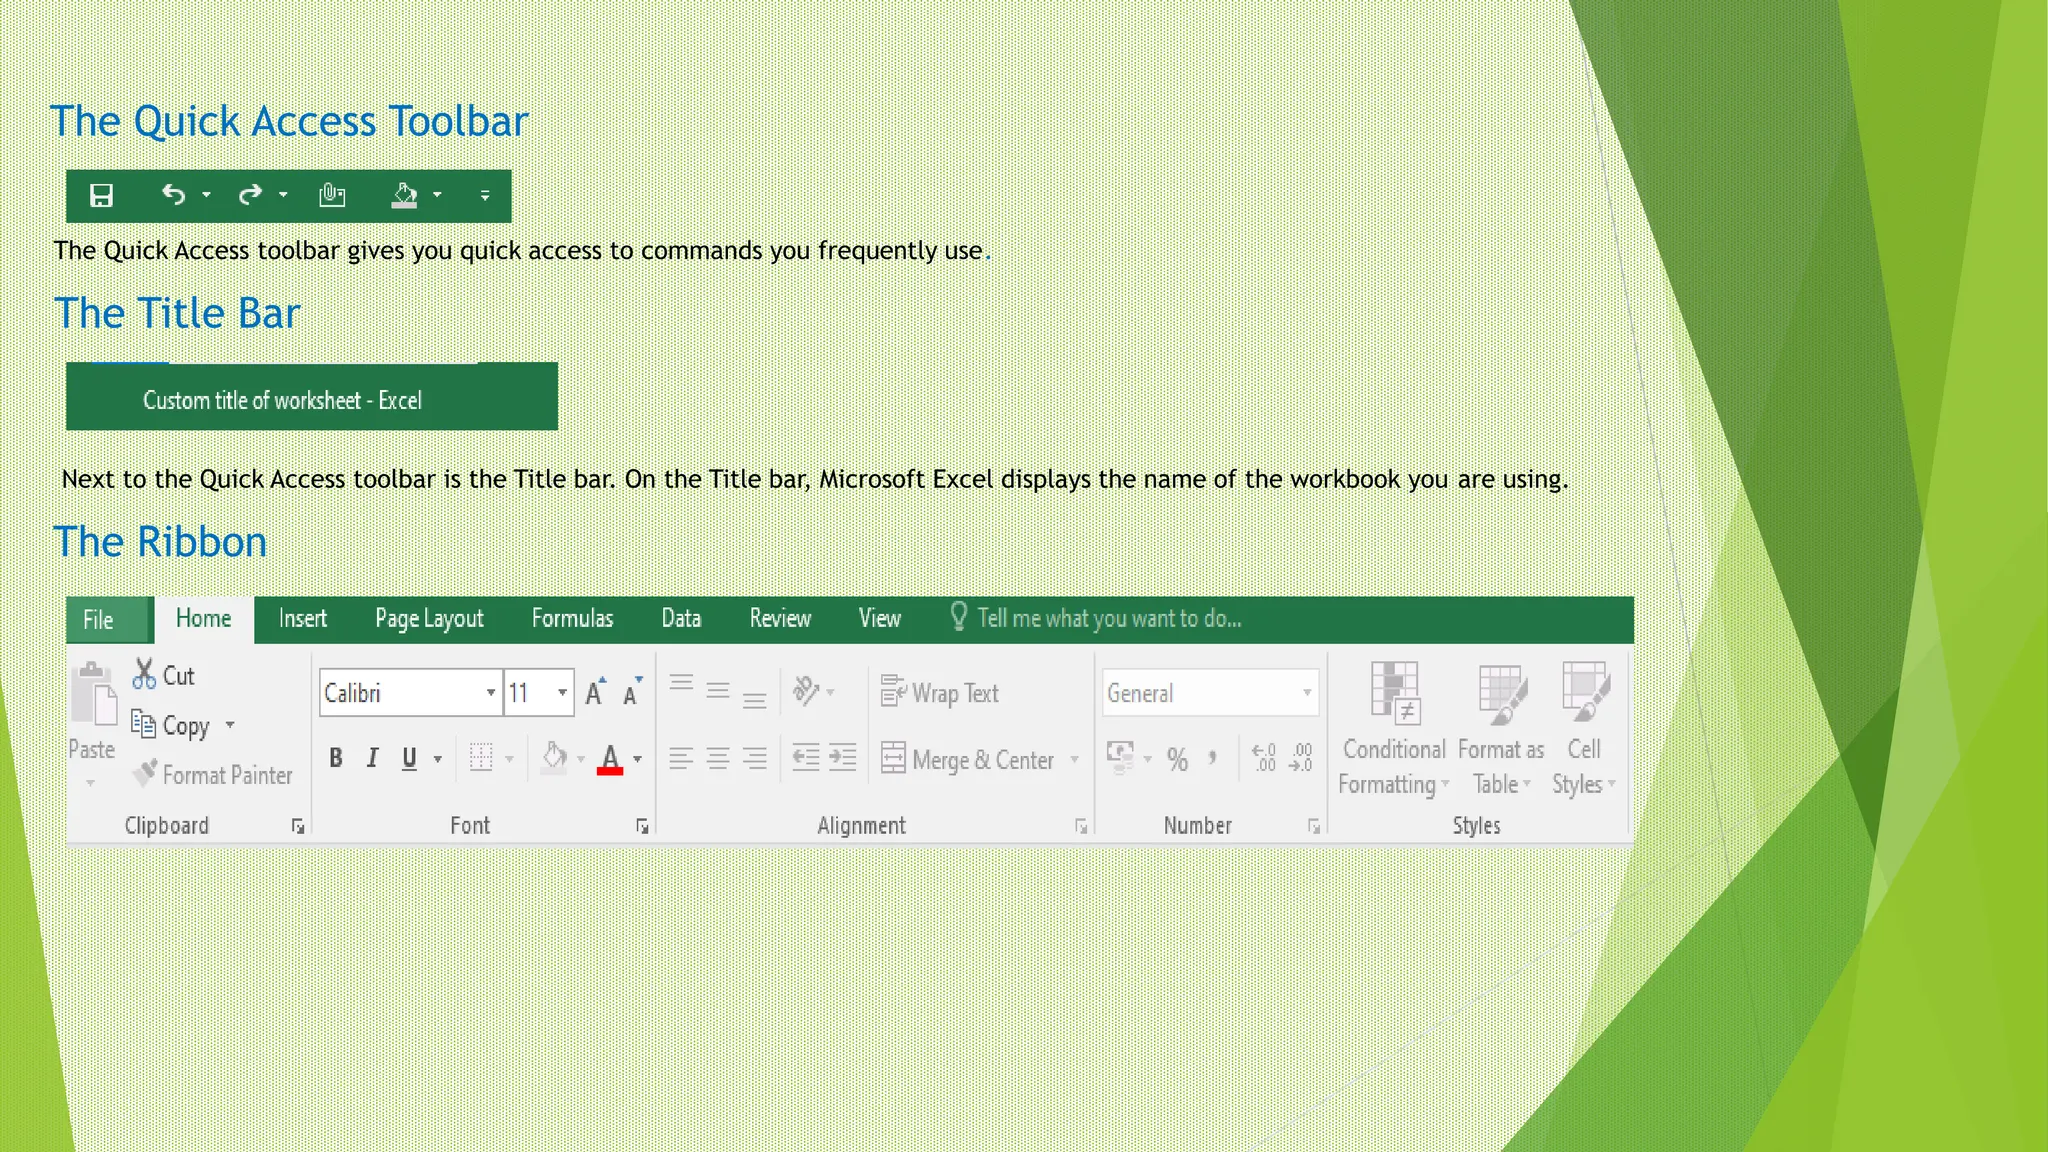The image size is (2048, 1152).
Task: Open the Alignment dialog launcher
Action: coord(1081,826)
